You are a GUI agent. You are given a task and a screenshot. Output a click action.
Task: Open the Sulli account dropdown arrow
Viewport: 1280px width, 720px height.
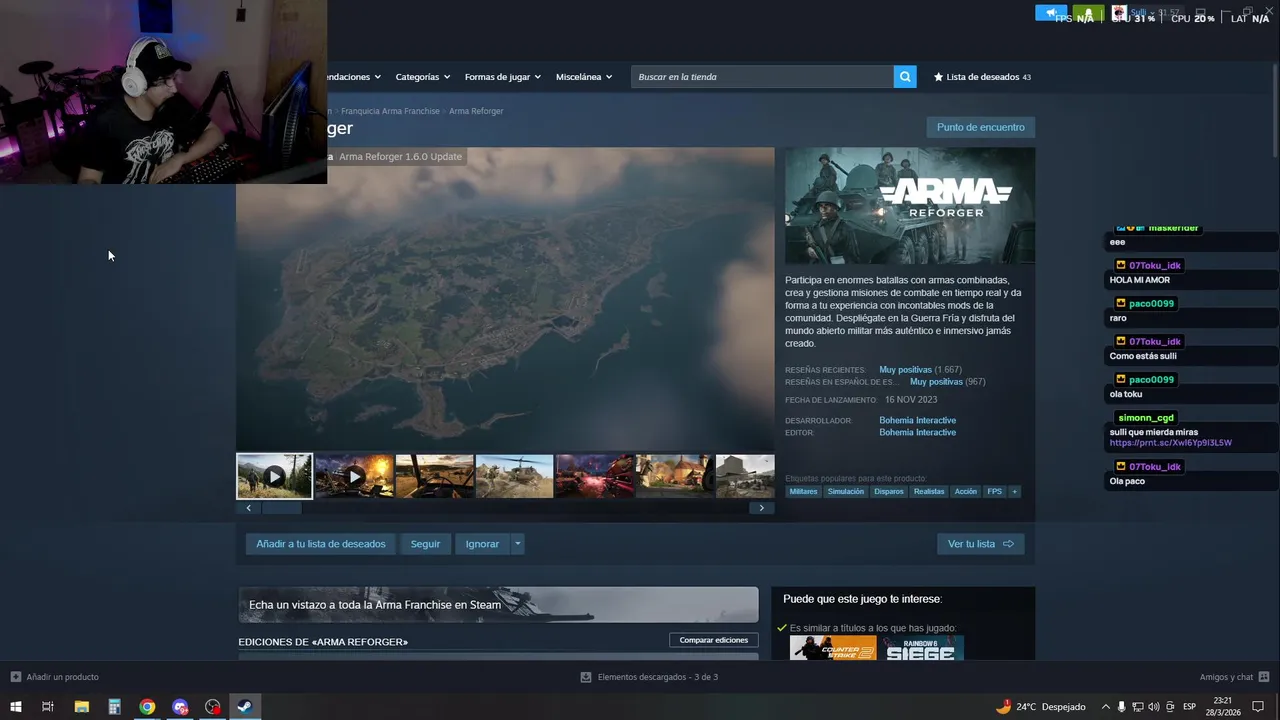(1152, 12)
